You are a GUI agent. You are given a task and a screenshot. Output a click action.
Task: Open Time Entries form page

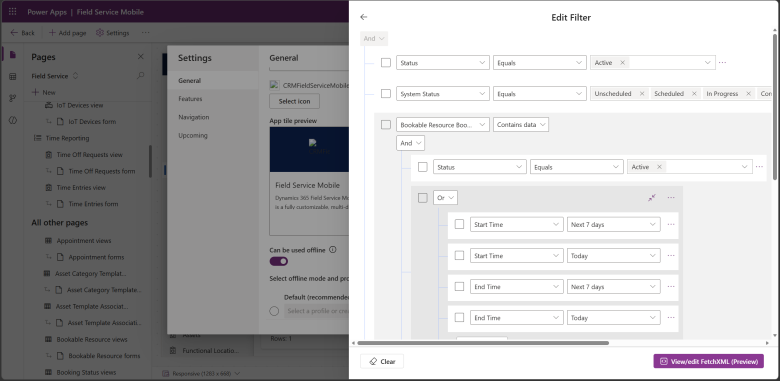[93, 204]
